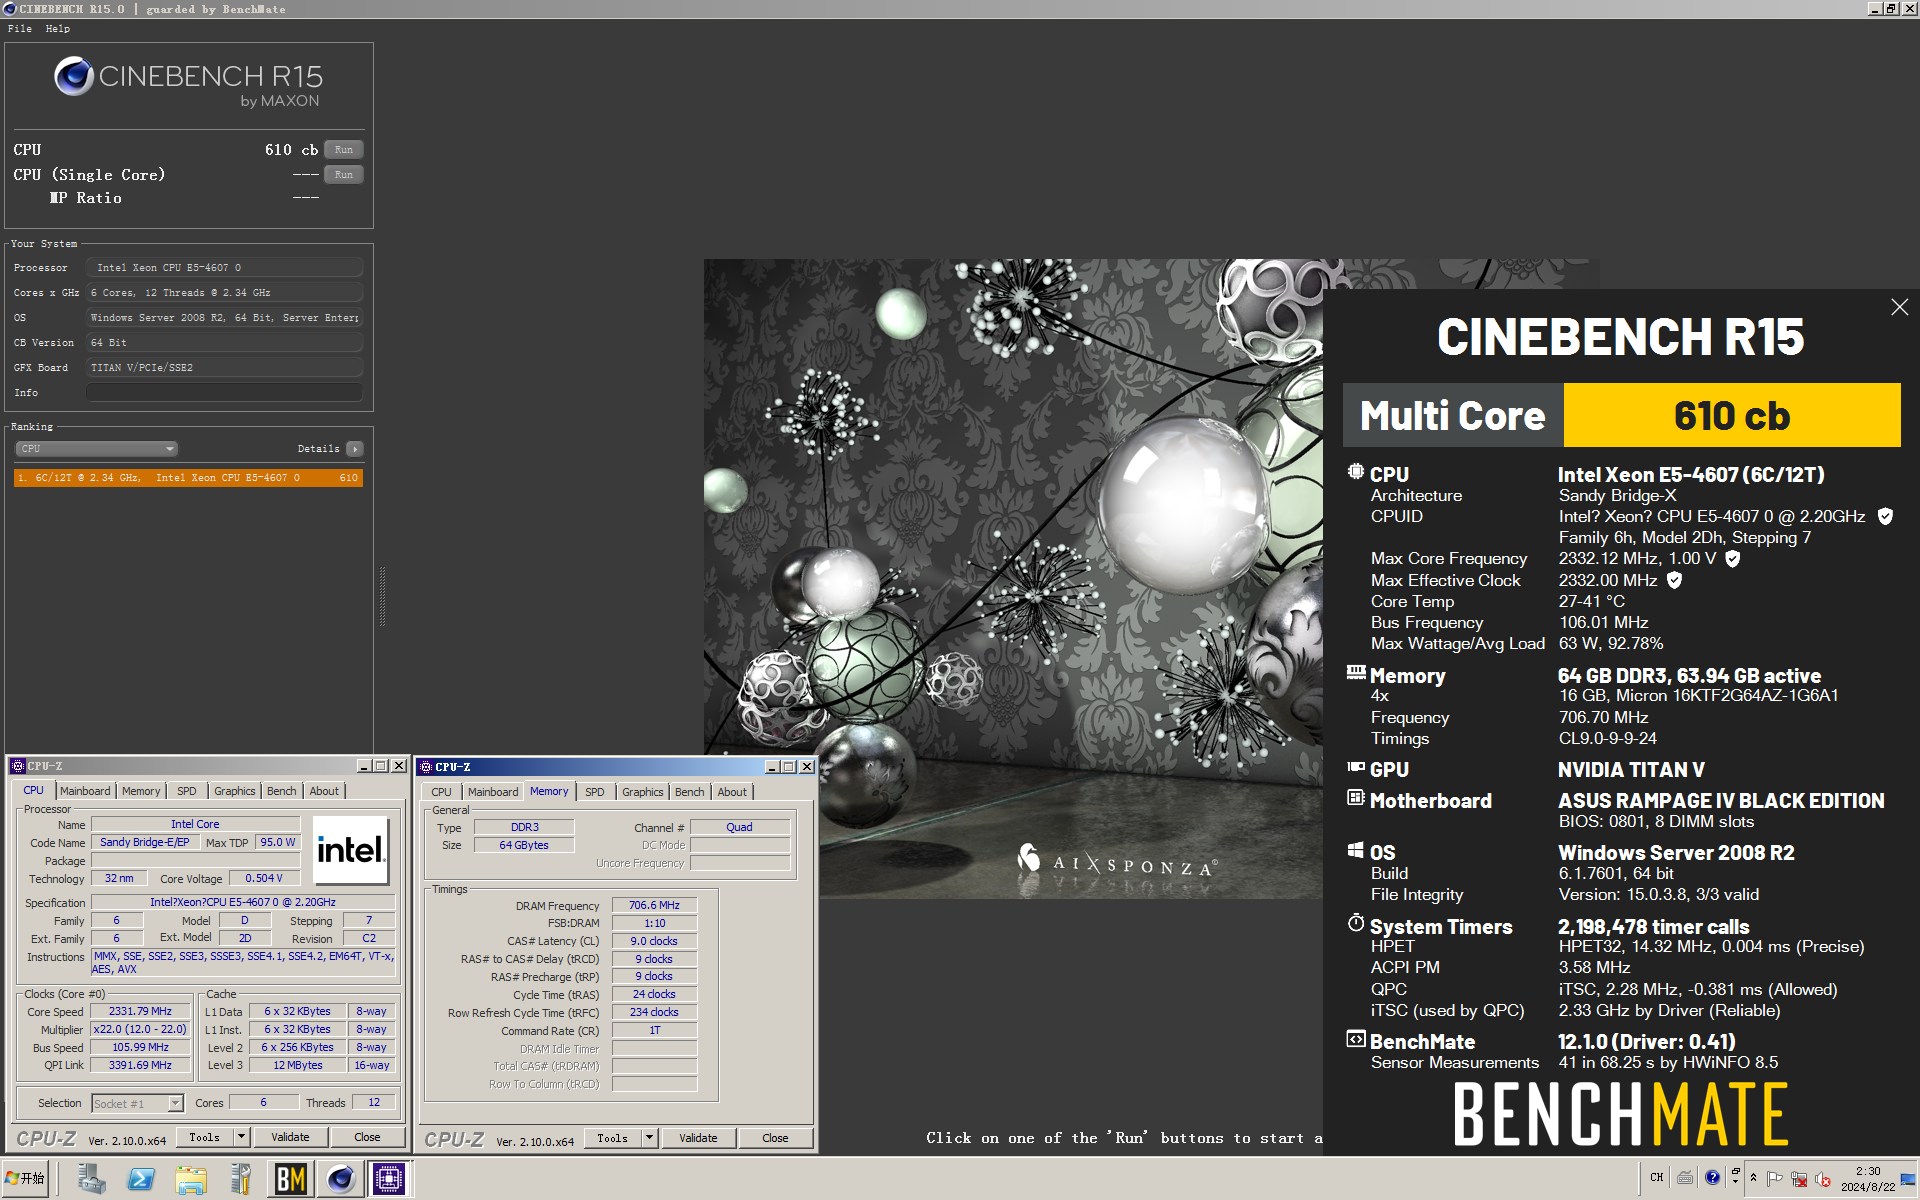Select ranking row Intel Xeon CPU E5-4607 610
1920x1200 pixels.
pyautogui.click(x=188, y=478)
